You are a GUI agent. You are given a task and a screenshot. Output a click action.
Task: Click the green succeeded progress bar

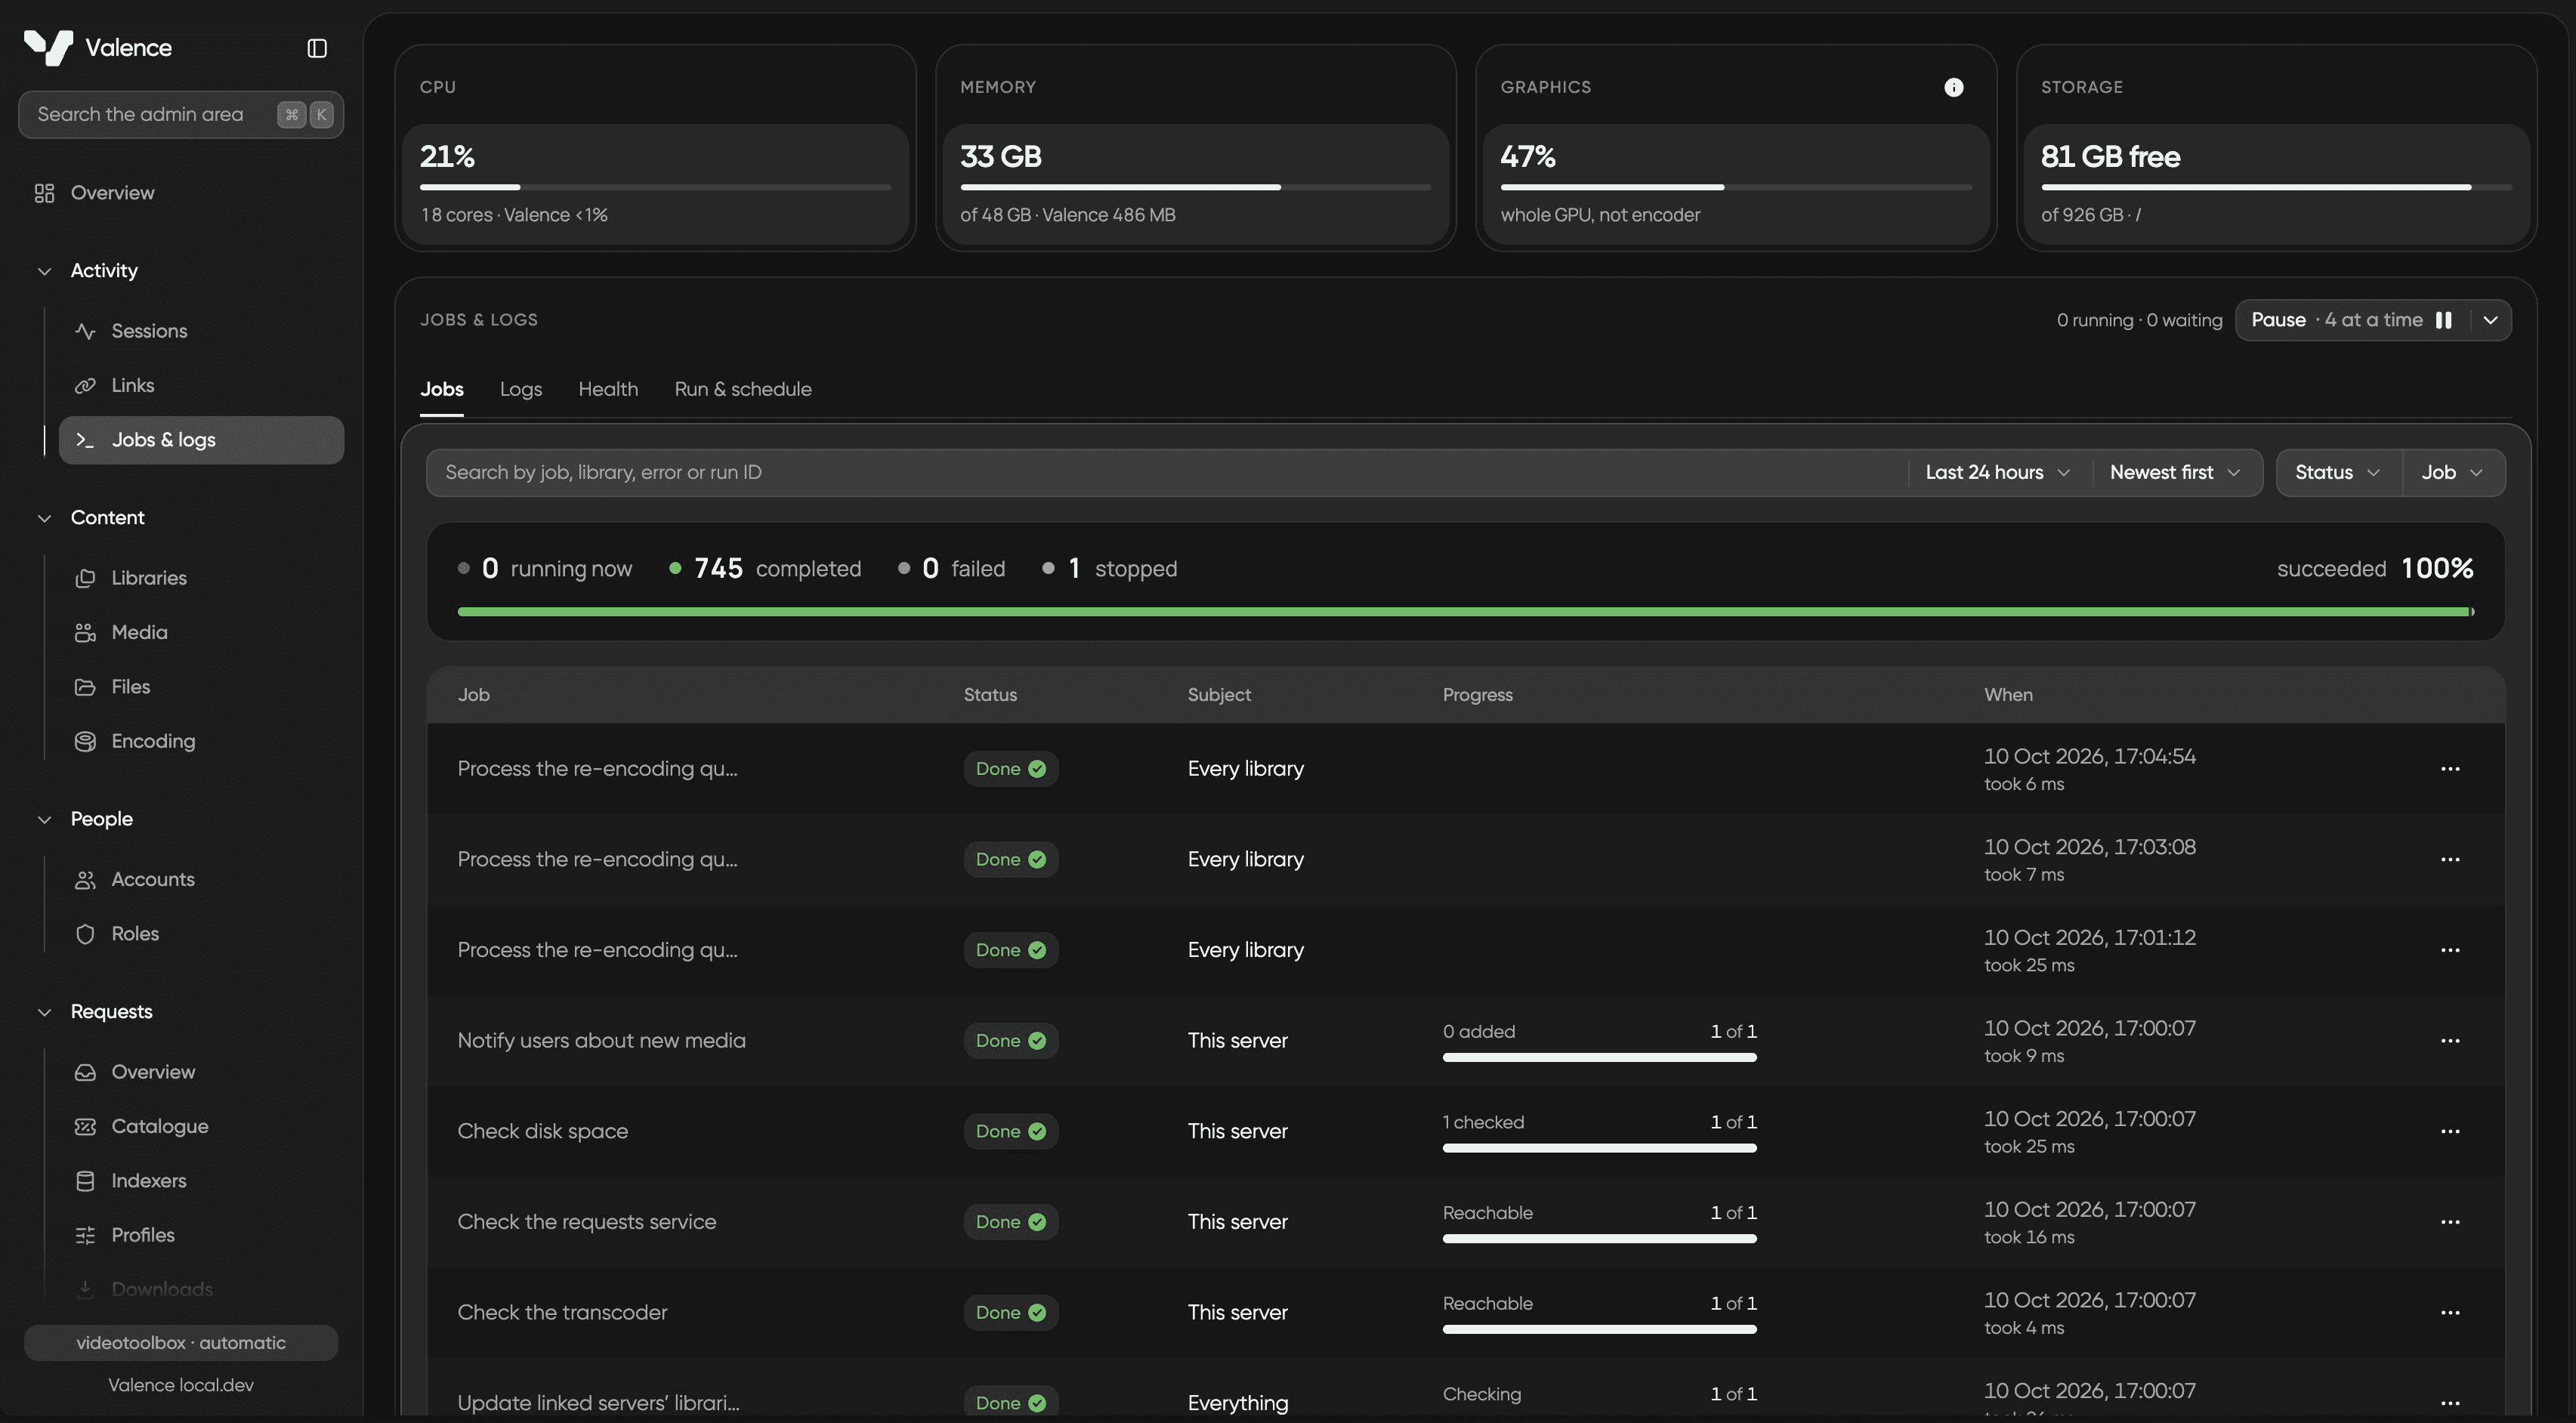[x=1465, y=612]
